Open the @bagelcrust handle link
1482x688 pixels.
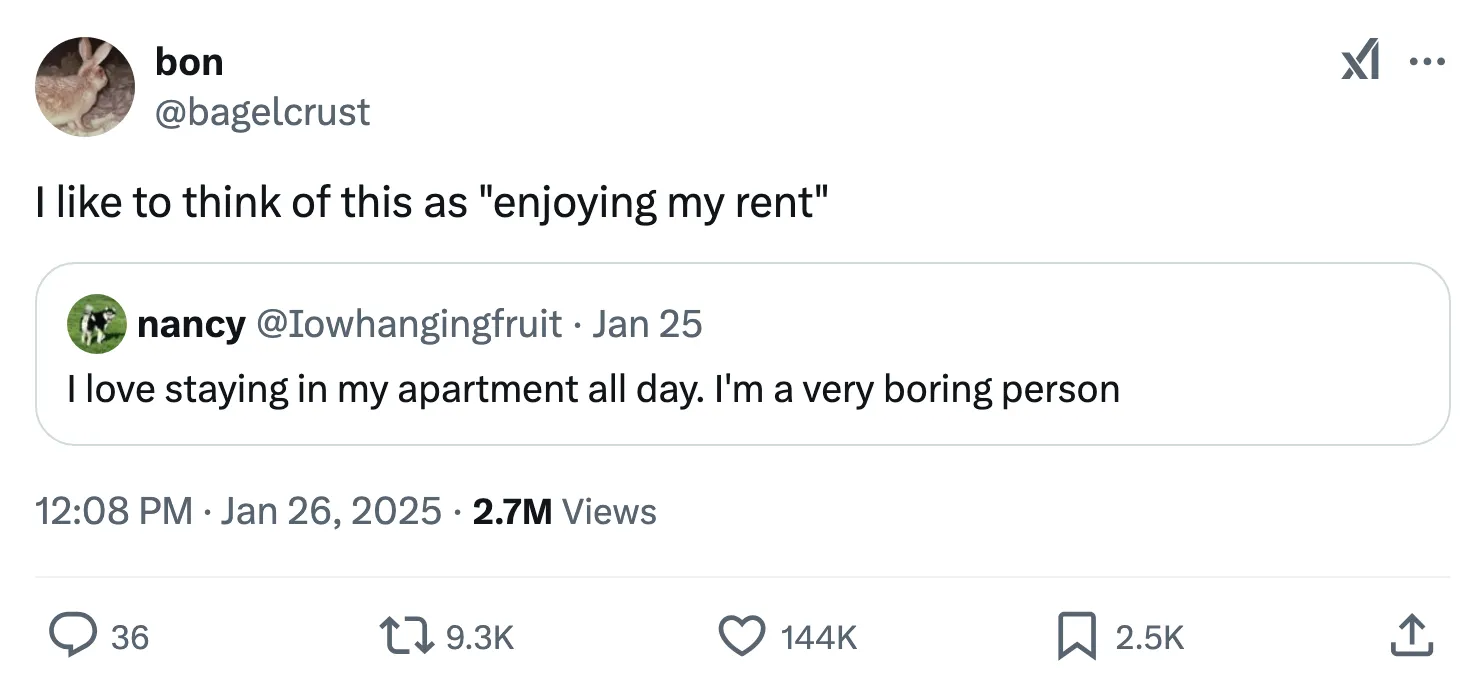pyautogui.click(x=262, y=111)
